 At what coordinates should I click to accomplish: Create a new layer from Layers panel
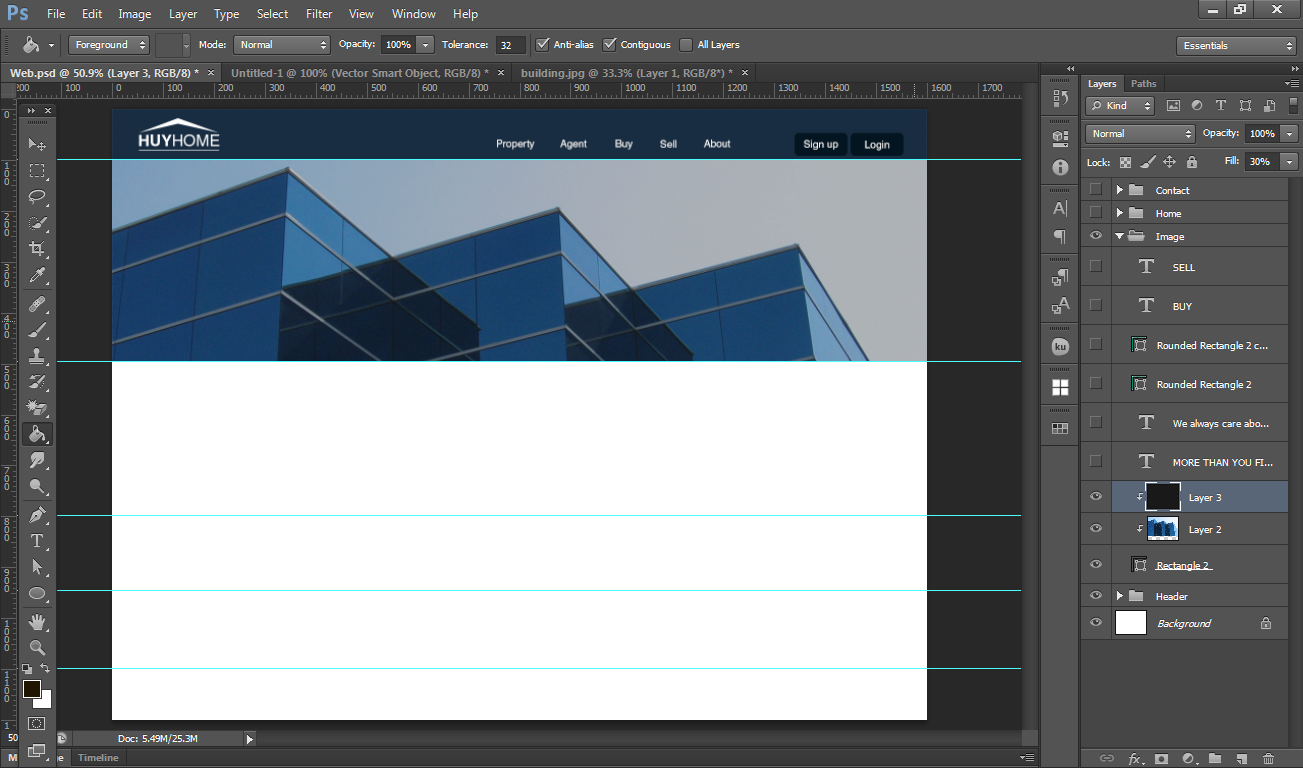coord(1241,759)
